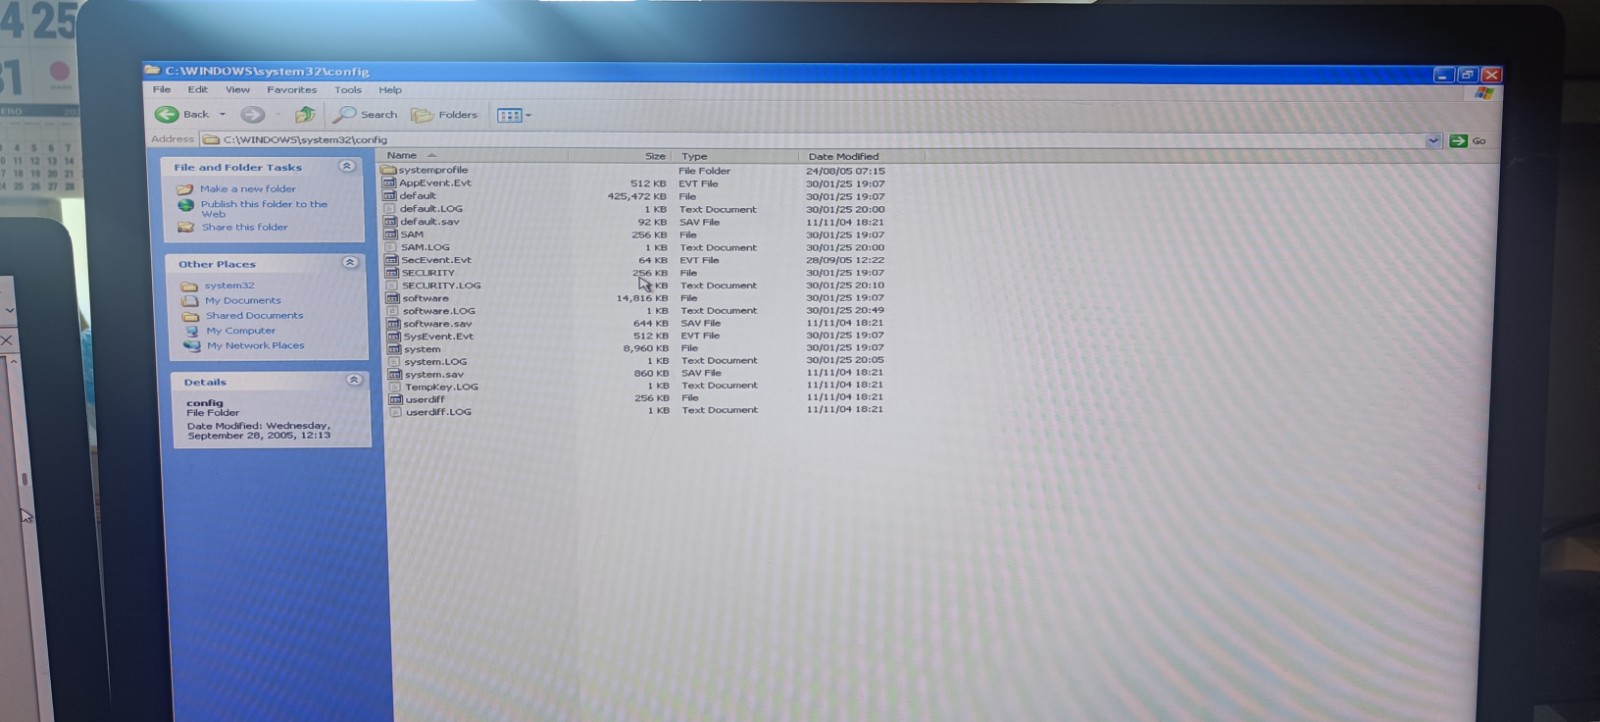This screenshot has height=722, width=1600.
Task: Collapse the File and Folder Tasks panel
Action: (347, 166)
